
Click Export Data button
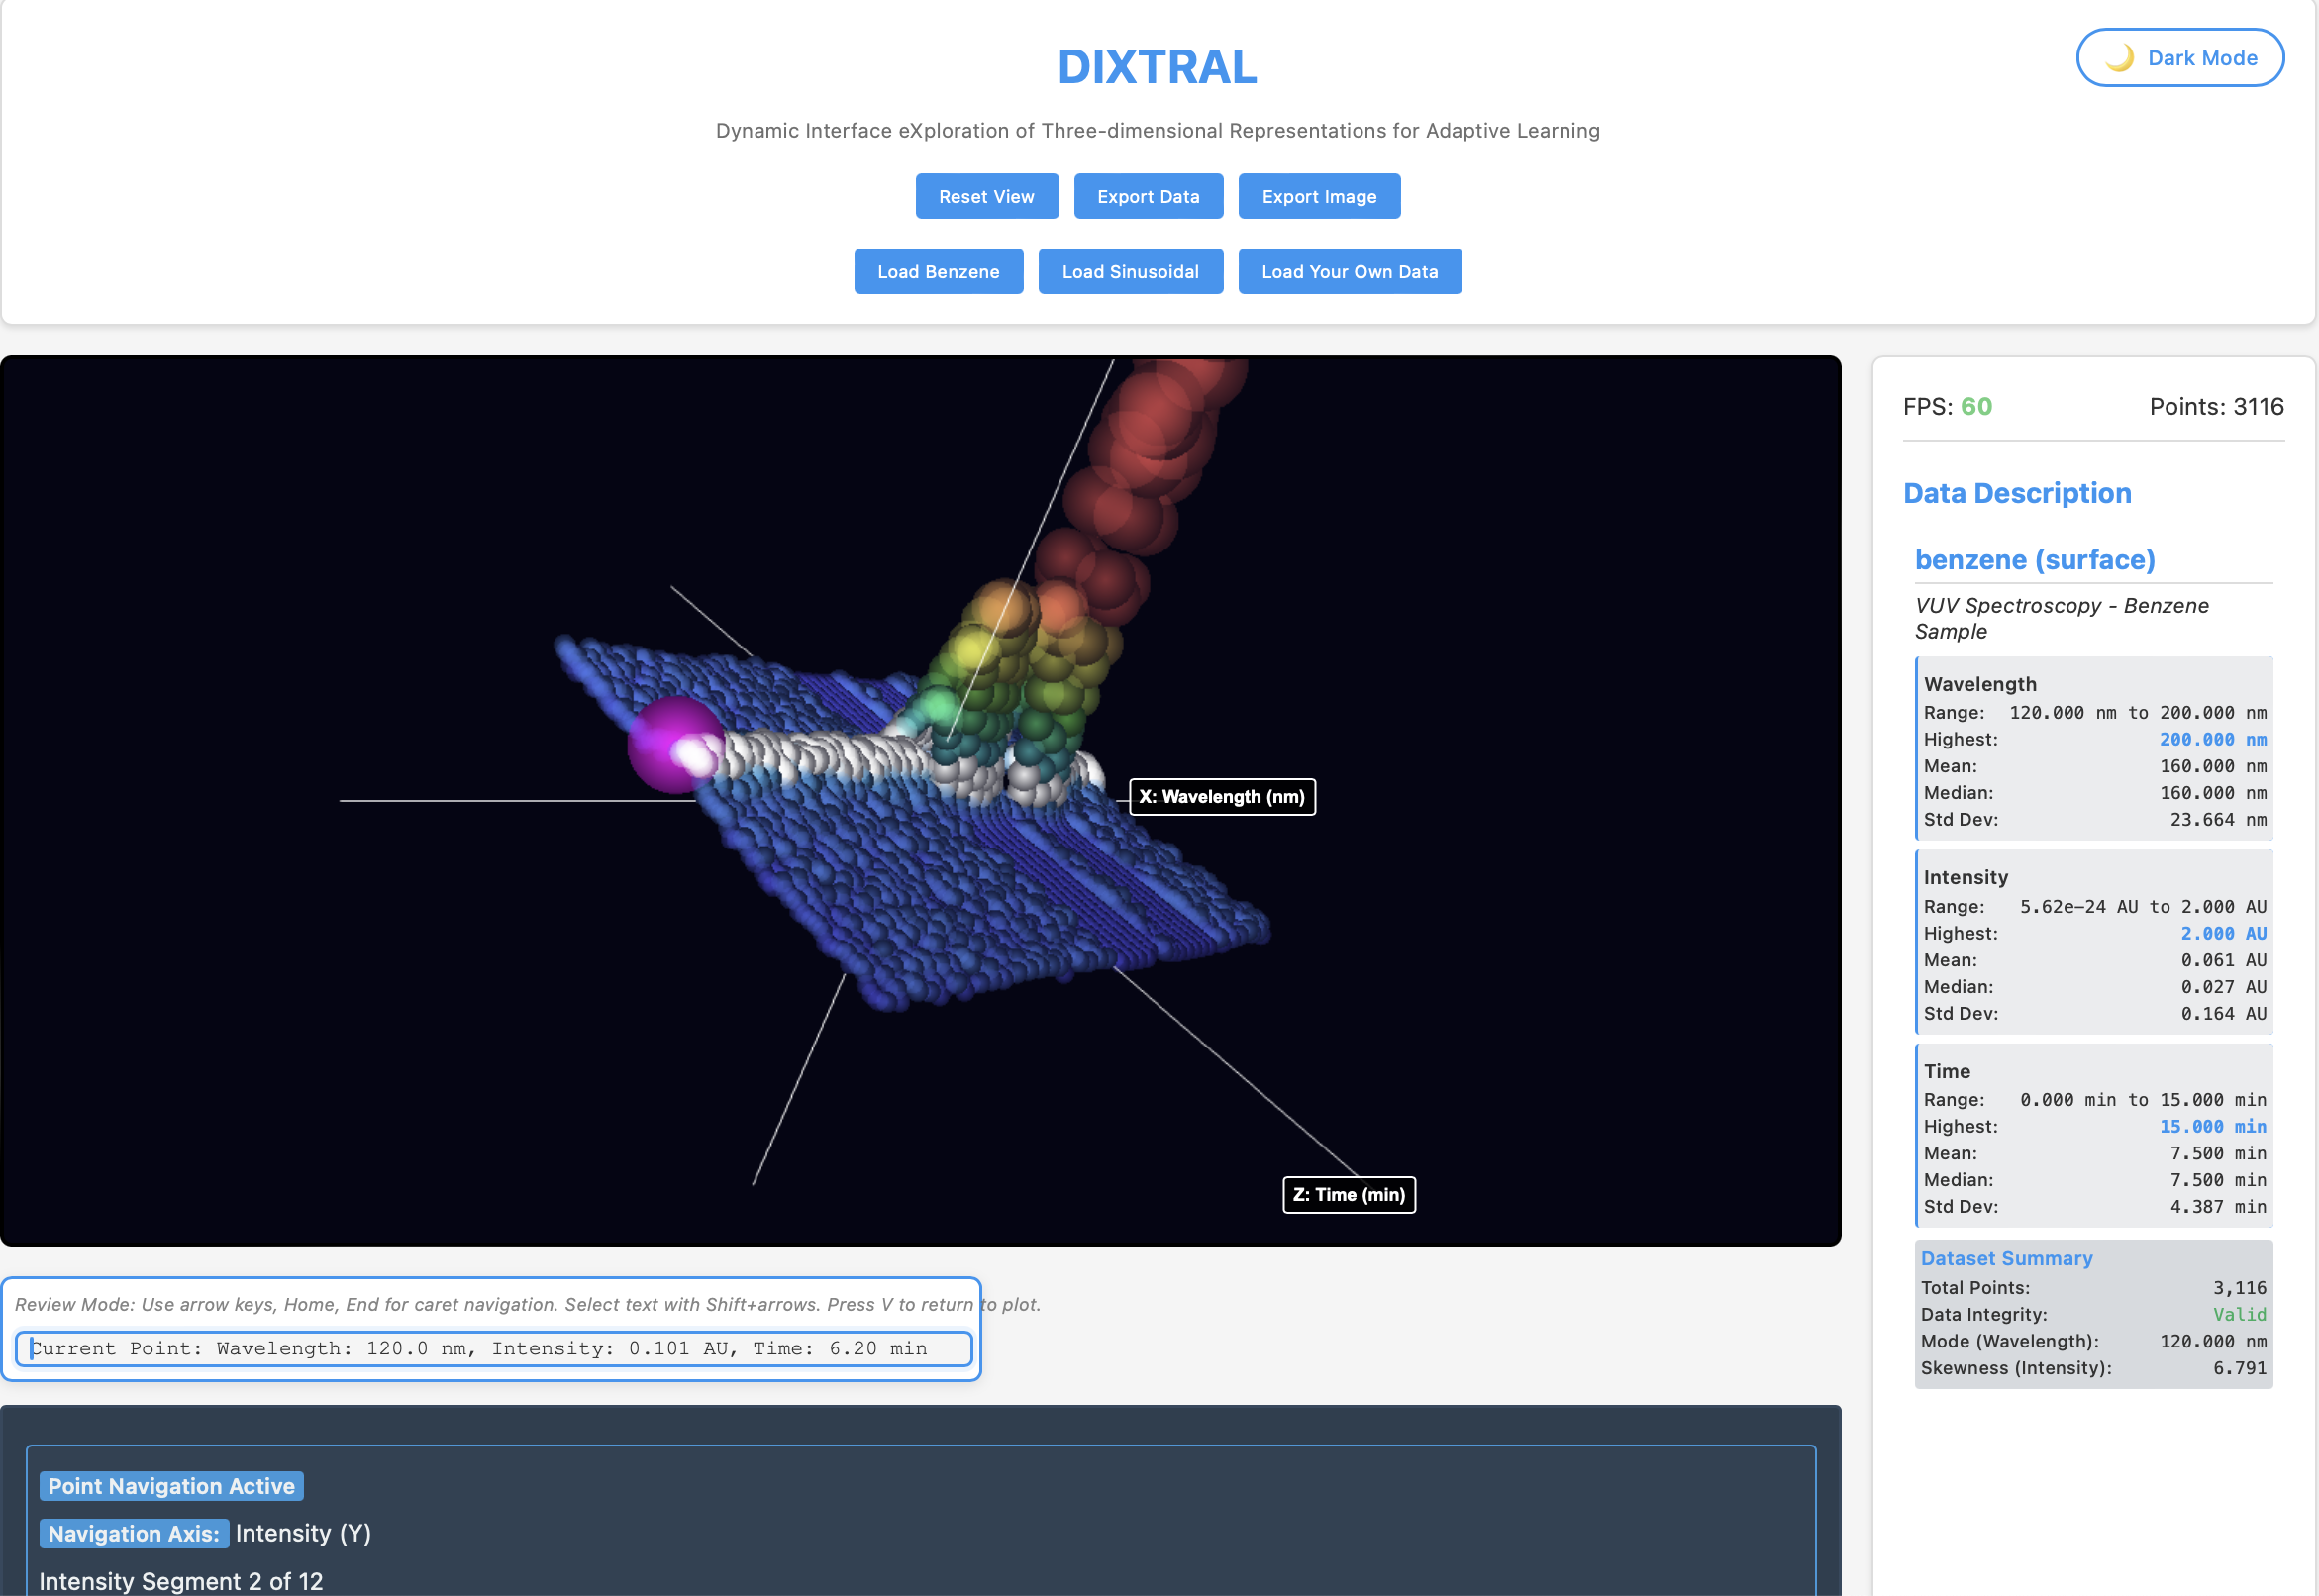click(1147, 196)
